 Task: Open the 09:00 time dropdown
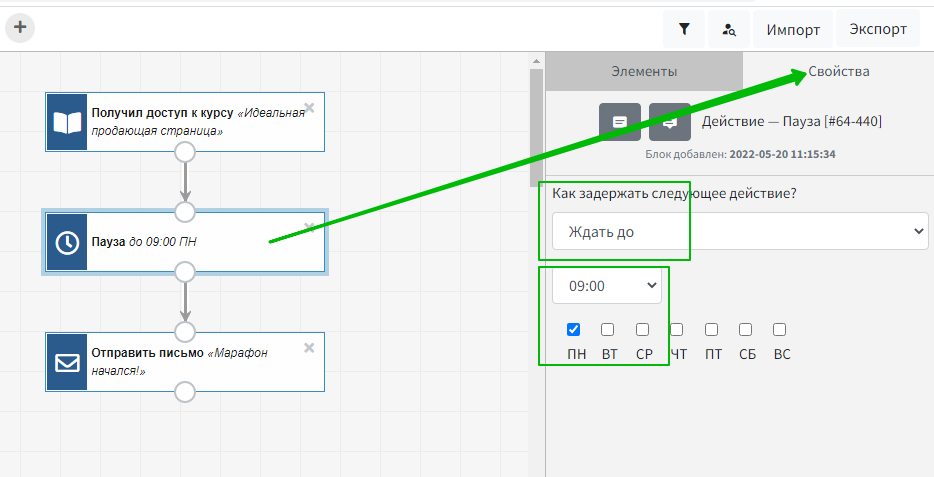coord(606,286)
